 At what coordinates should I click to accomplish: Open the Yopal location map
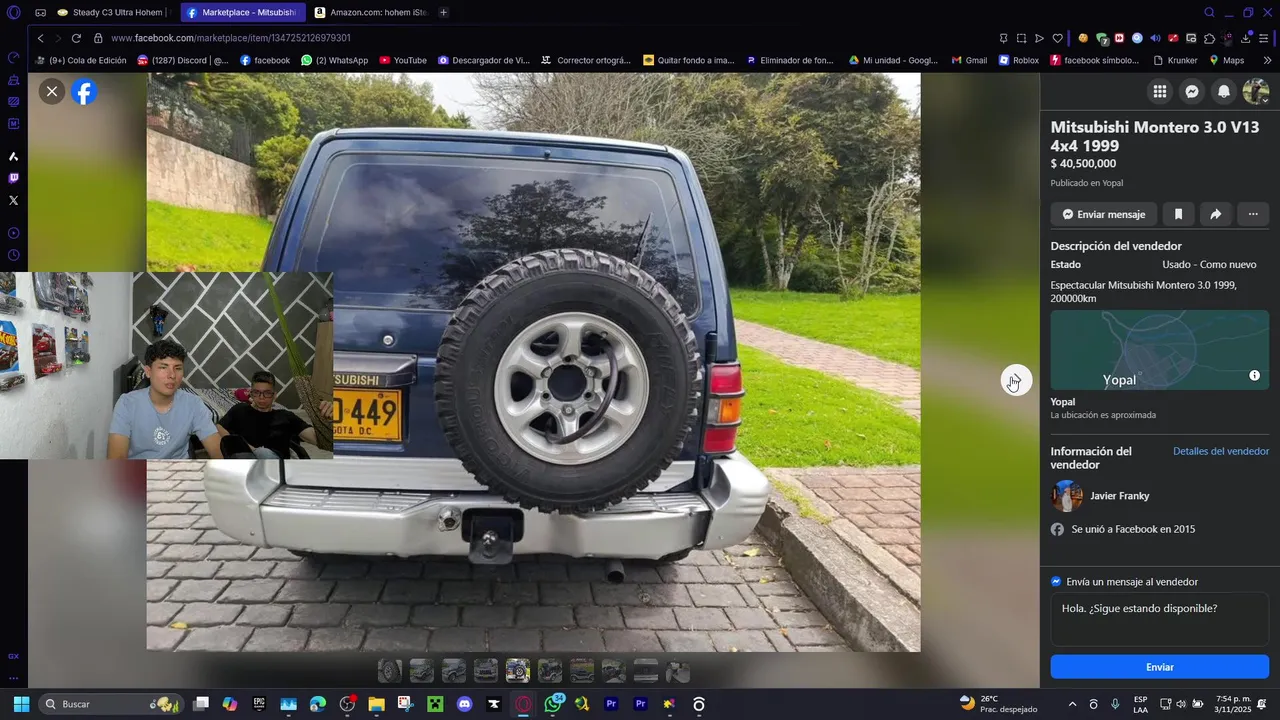pyautogui.click(x=1159, y=350)
